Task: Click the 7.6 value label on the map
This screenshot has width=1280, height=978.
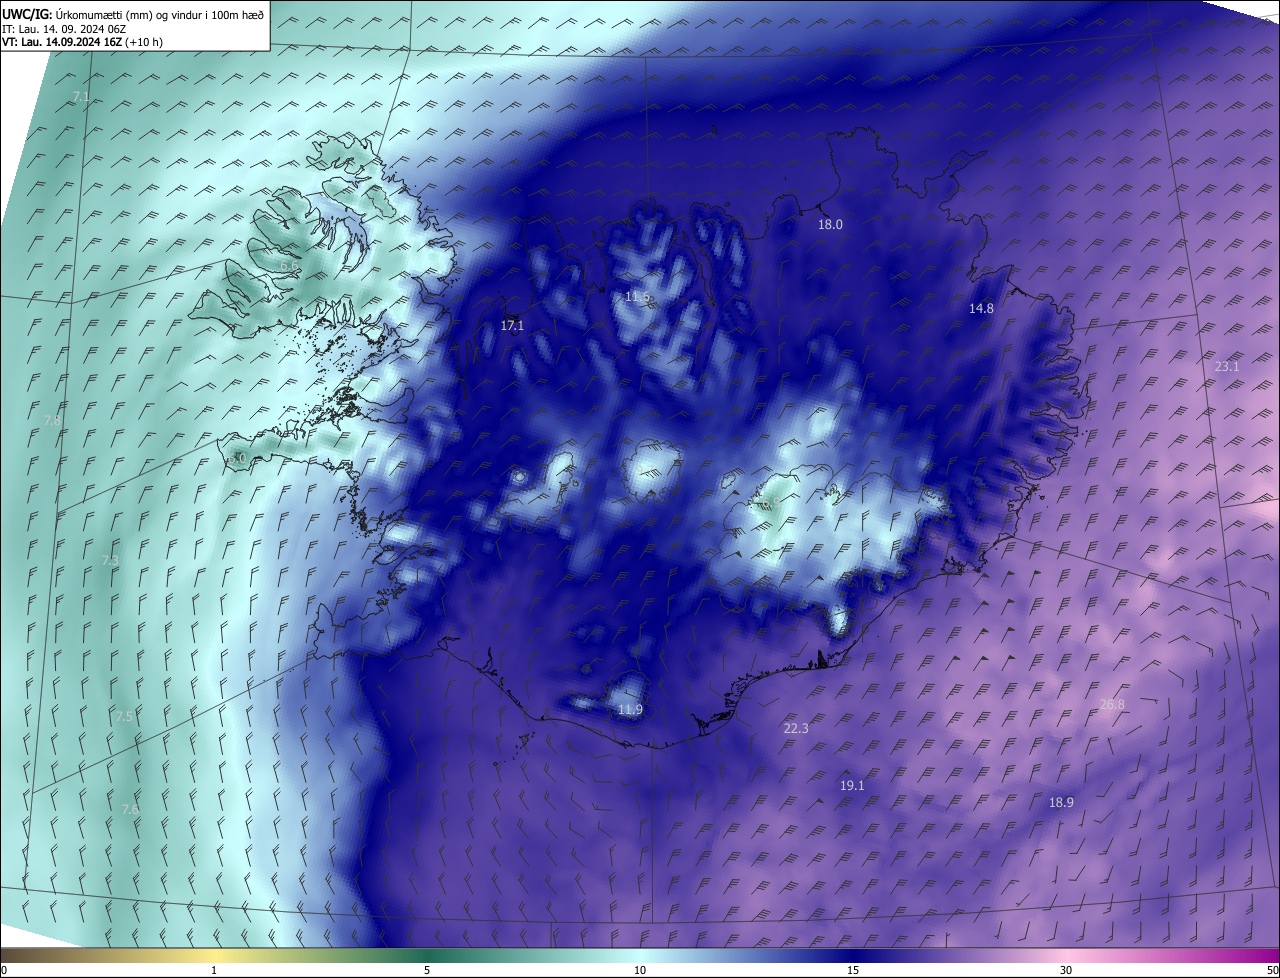Action: 130,809
